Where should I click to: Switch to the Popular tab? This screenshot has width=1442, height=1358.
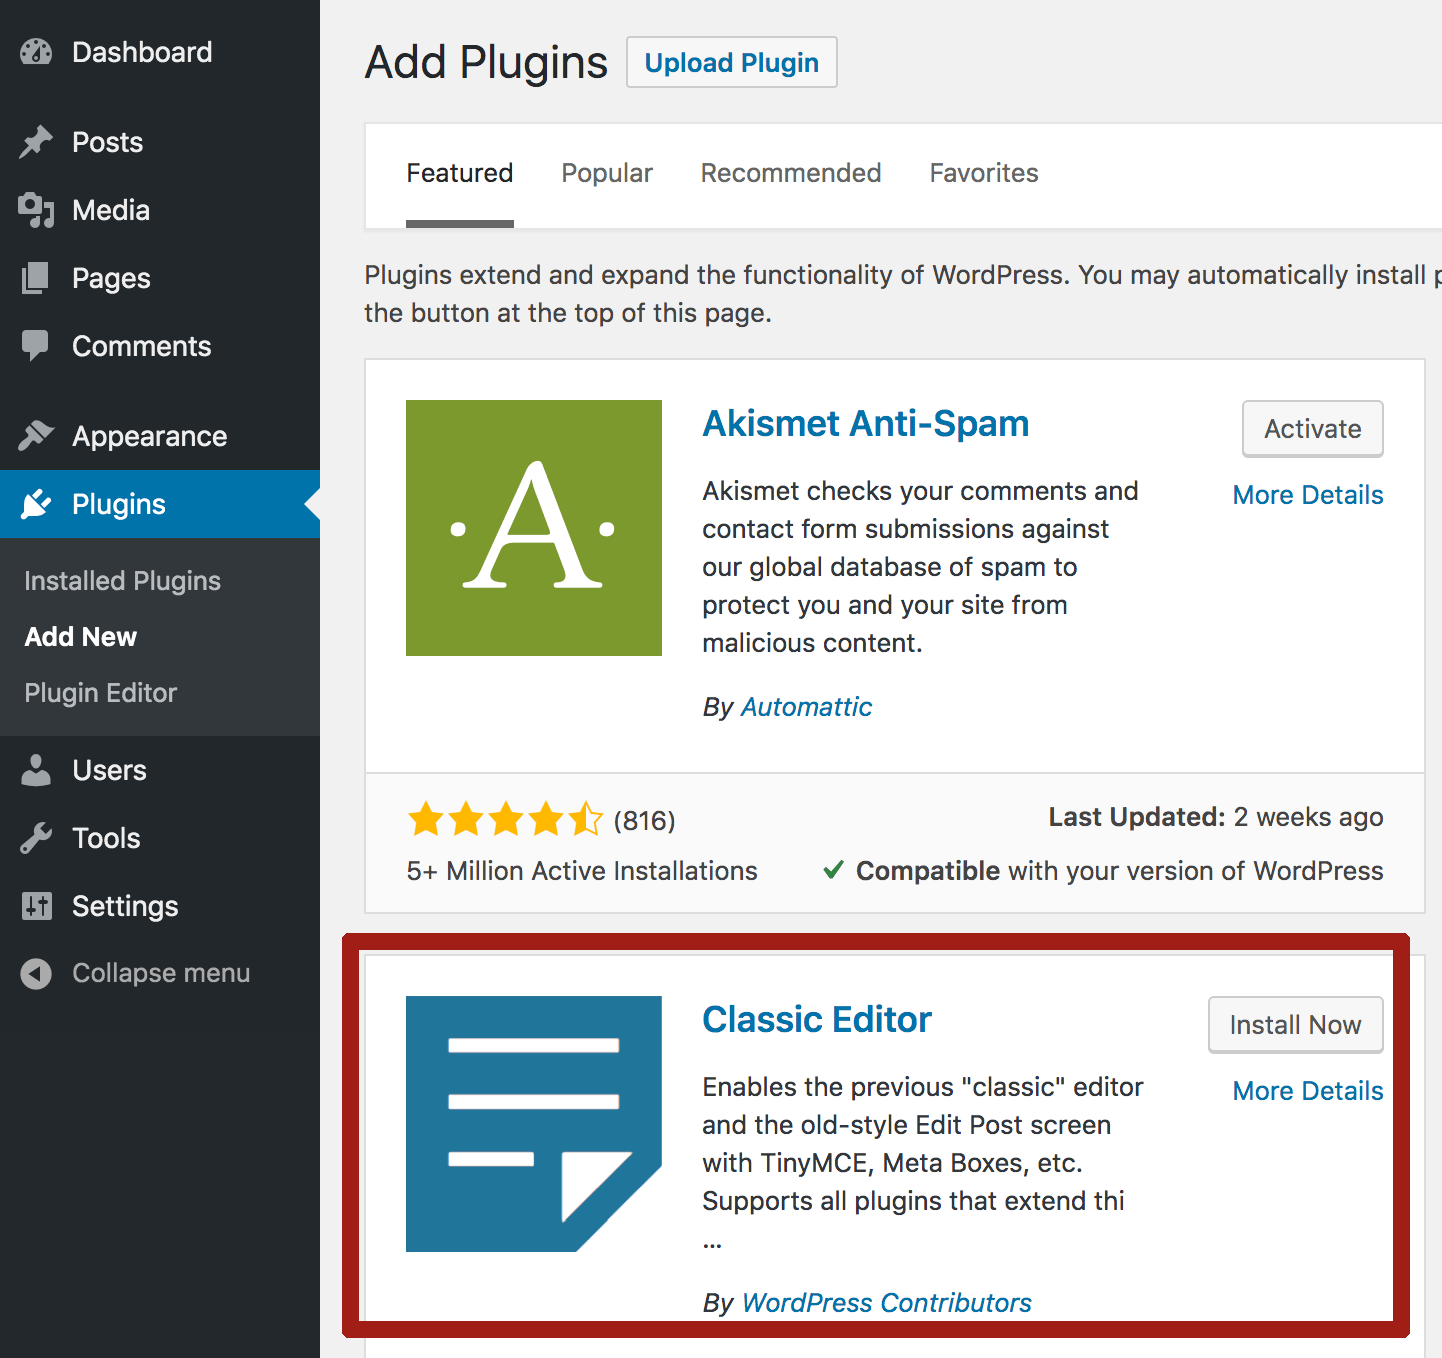click(x=607, y=173)
